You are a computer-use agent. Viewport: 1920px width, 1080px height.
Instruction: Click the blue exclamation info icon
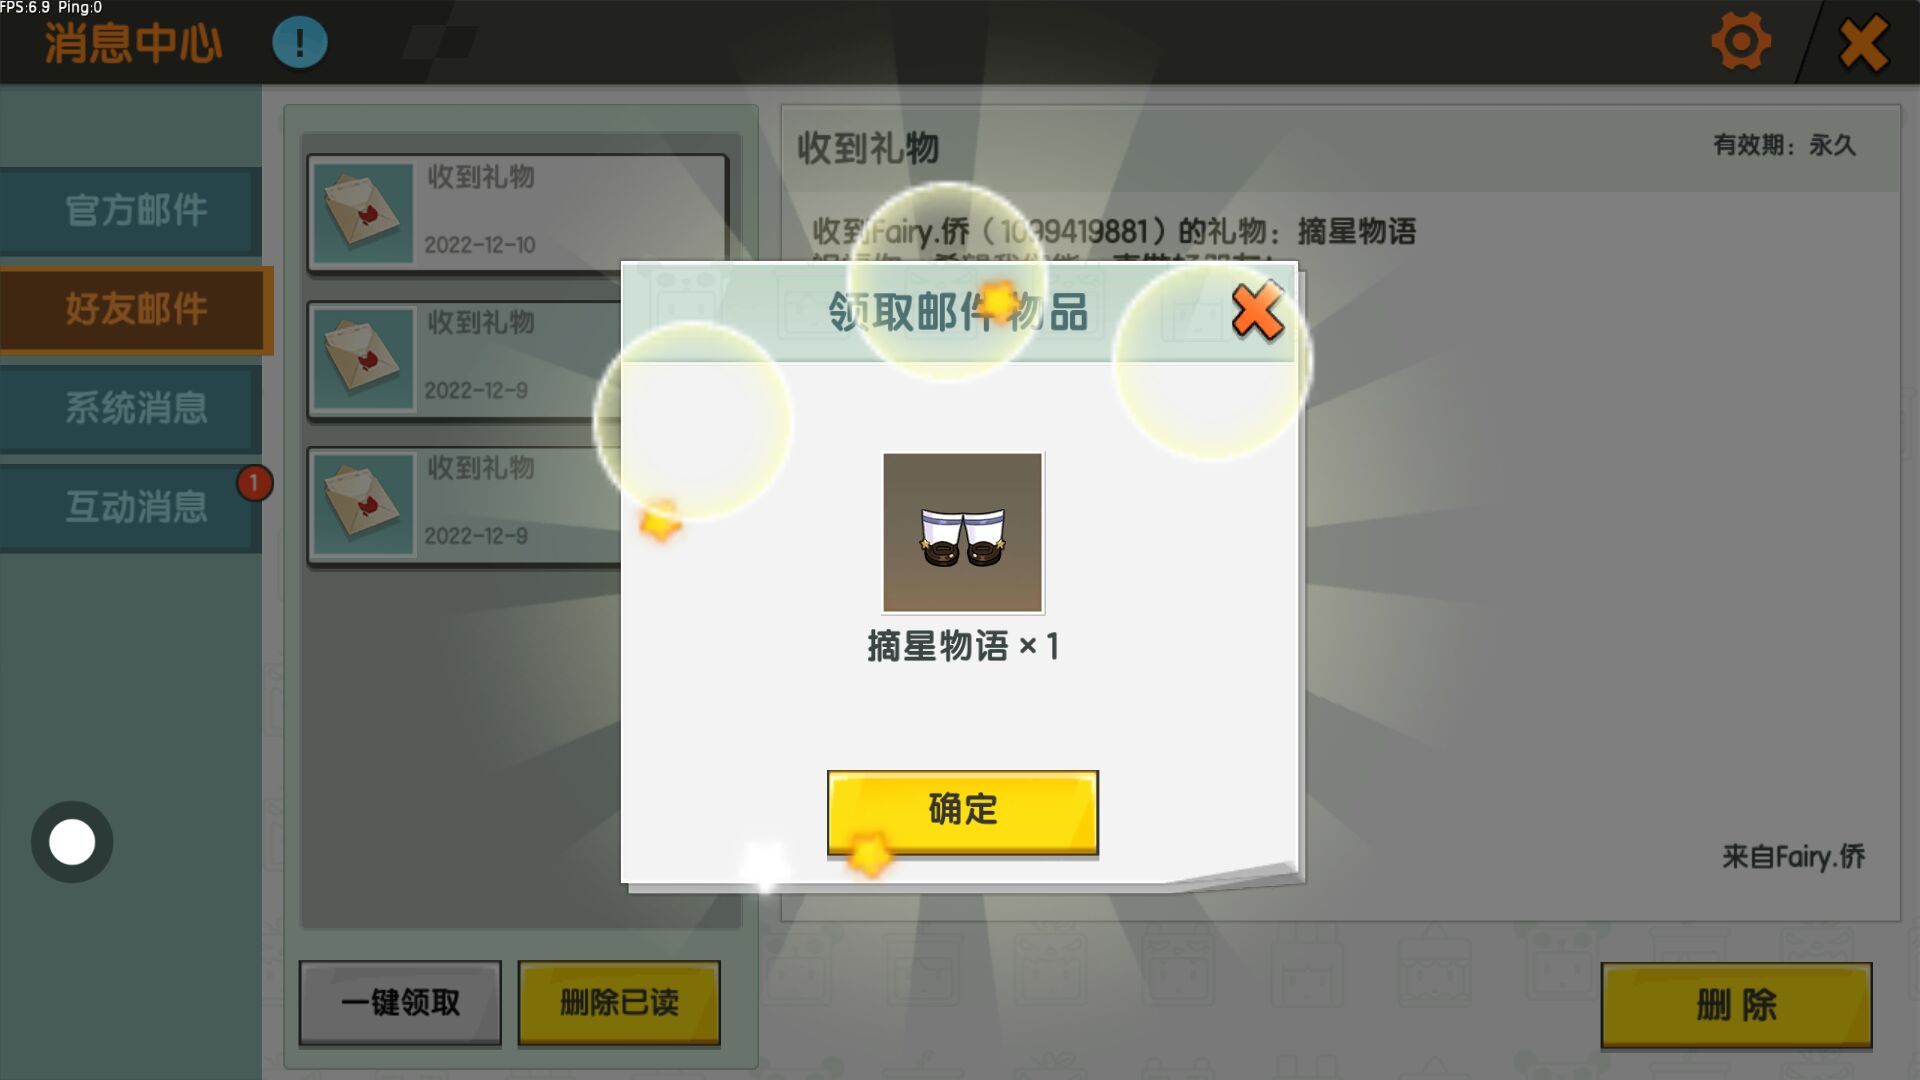click(x=300, y=42)
